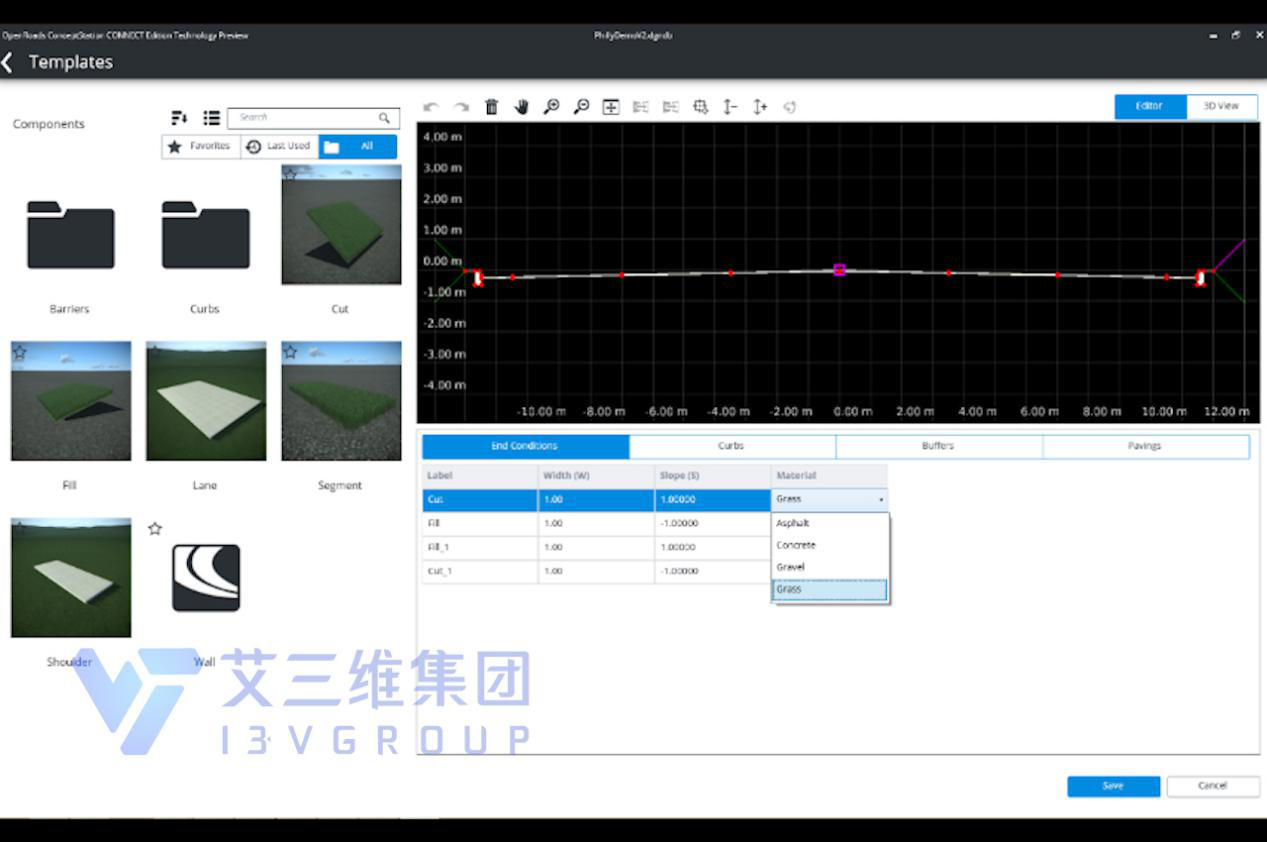Zoom in with the magnifier plus icon
1267x842 pixels.
tap(551, 107)
